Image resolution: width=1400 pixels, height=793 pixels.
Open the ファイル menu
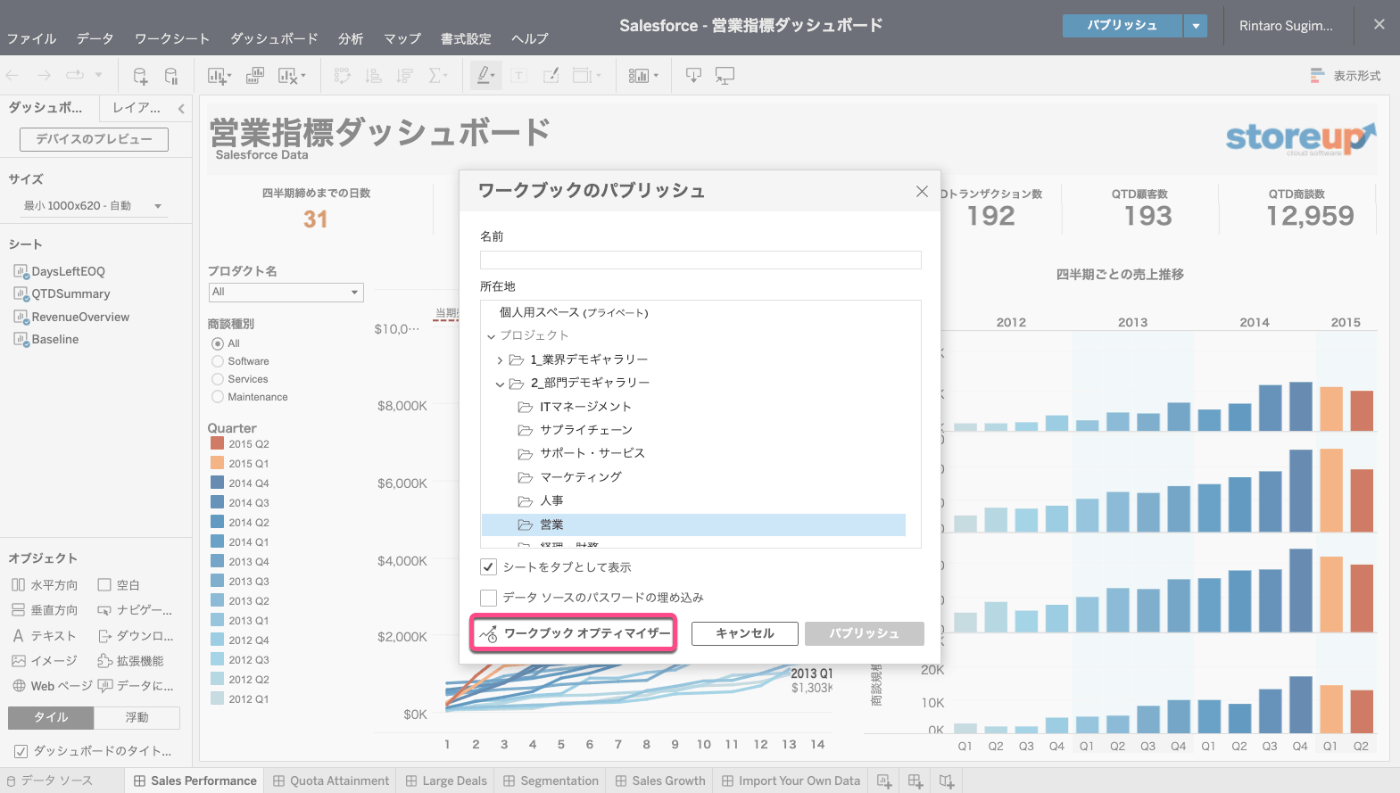coord(32,39)
